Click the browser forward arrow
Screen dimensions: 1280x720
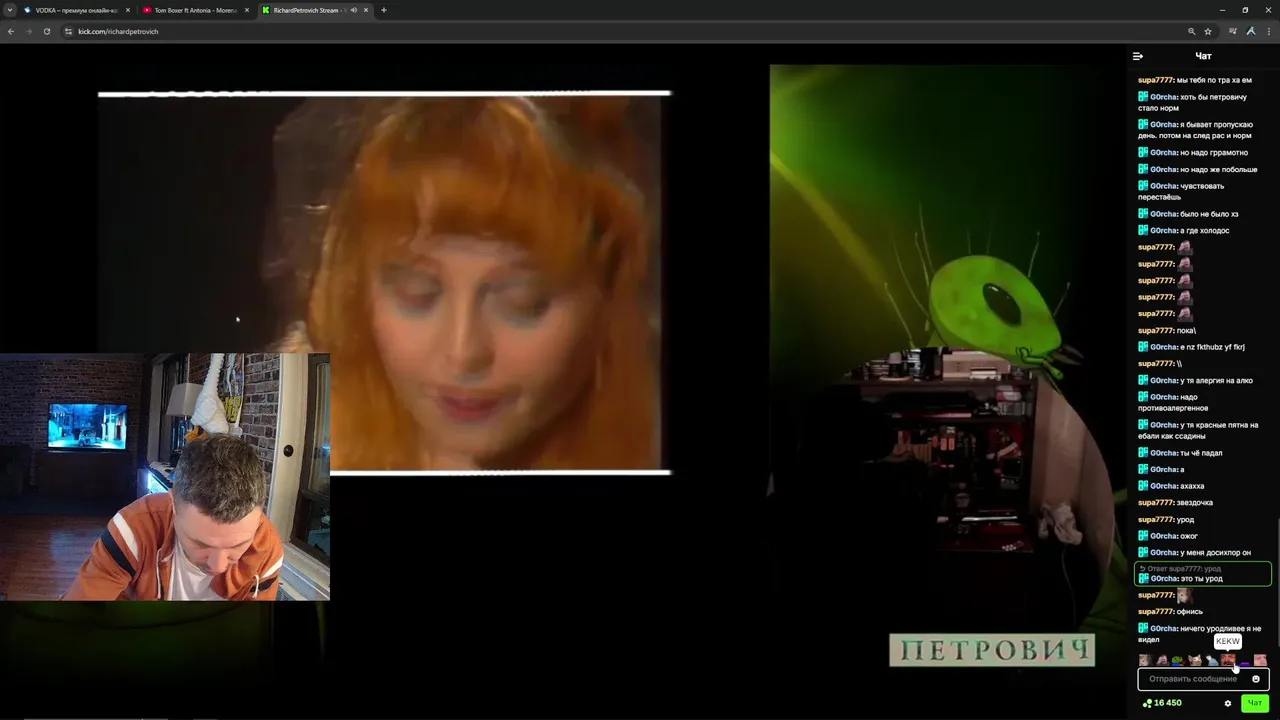pos(28,31)
